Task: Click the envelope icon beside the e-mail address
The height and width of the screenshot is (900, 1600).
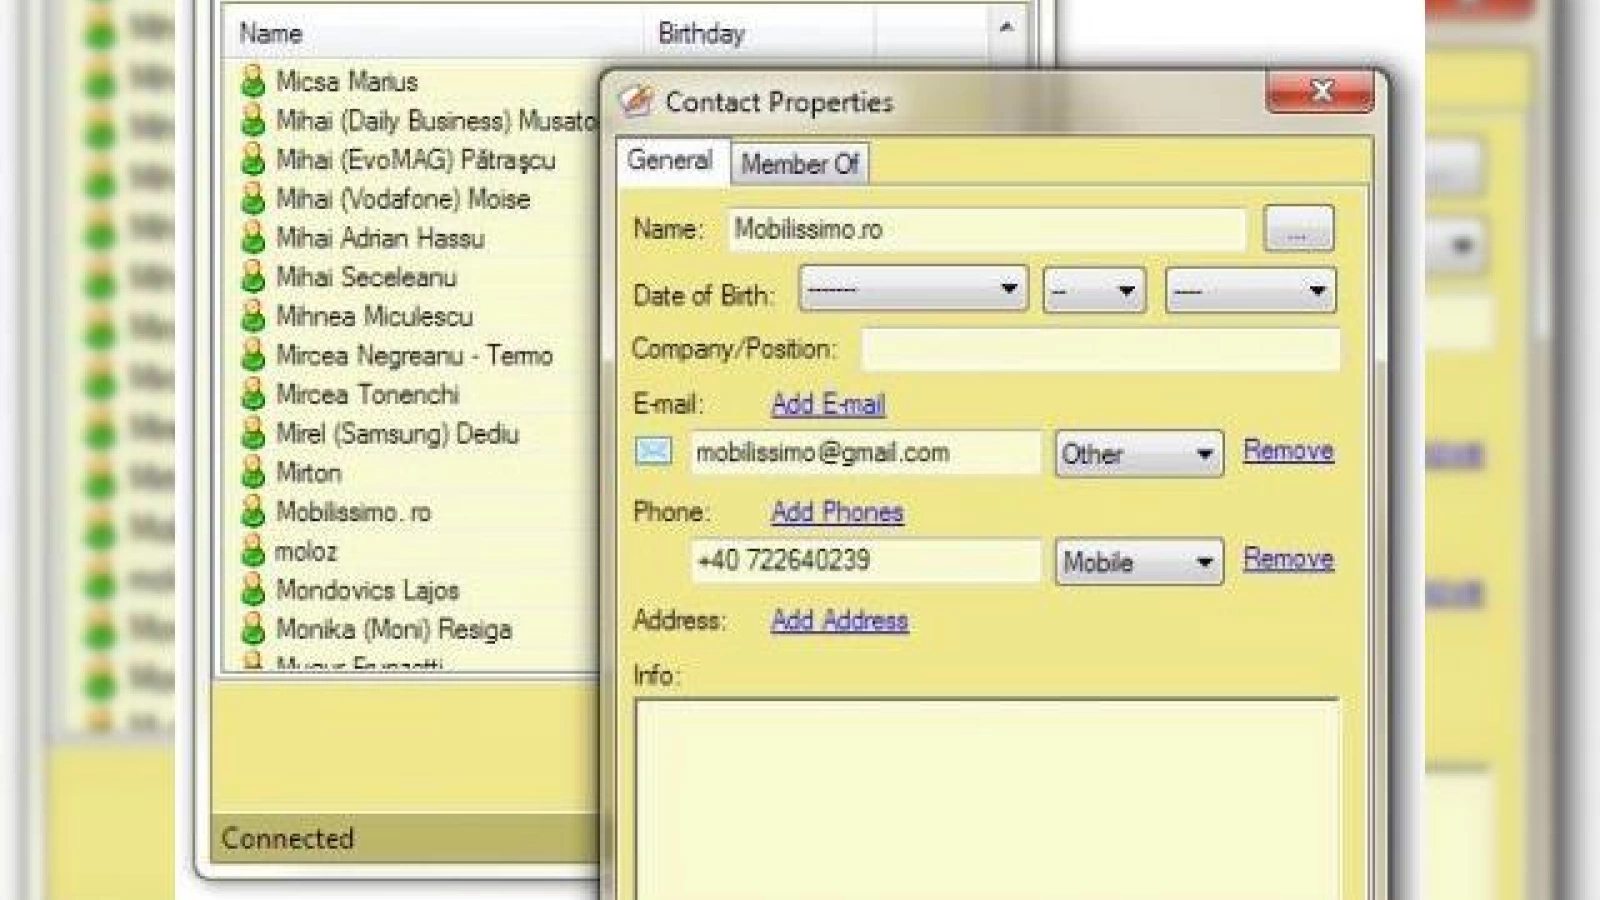Action: click(653, 451)
